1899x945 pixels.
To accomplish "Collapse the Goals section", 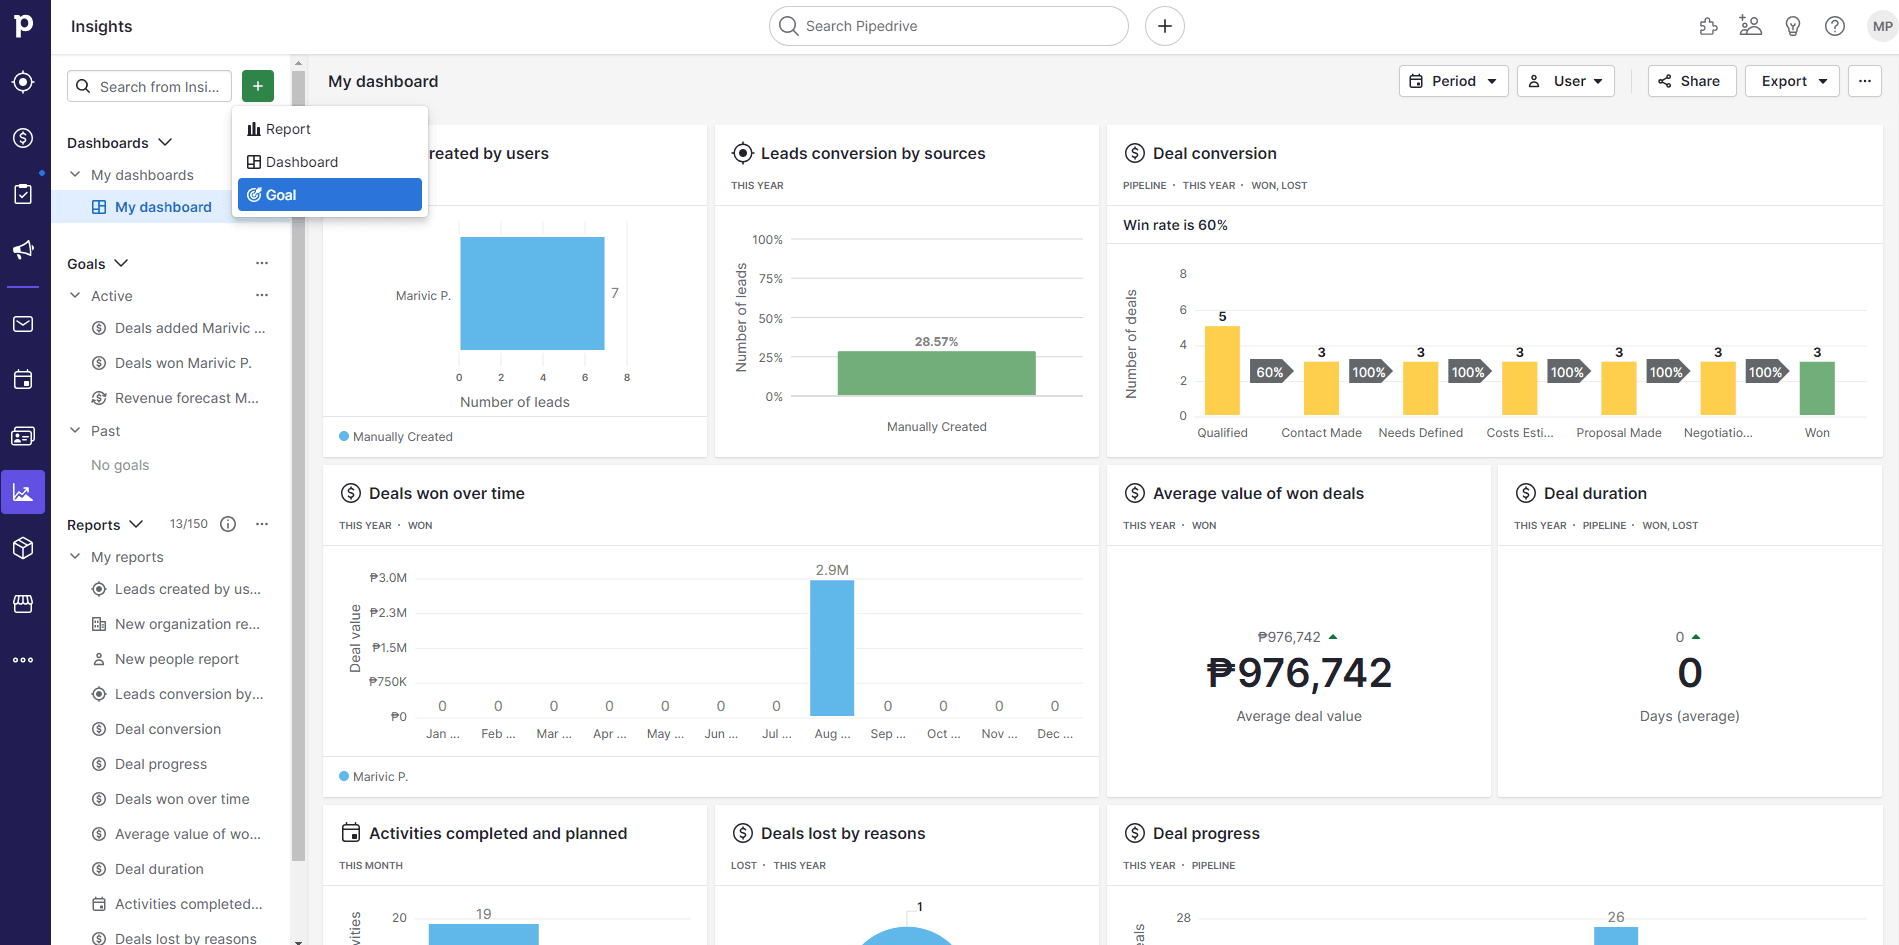I will point(121,264).
